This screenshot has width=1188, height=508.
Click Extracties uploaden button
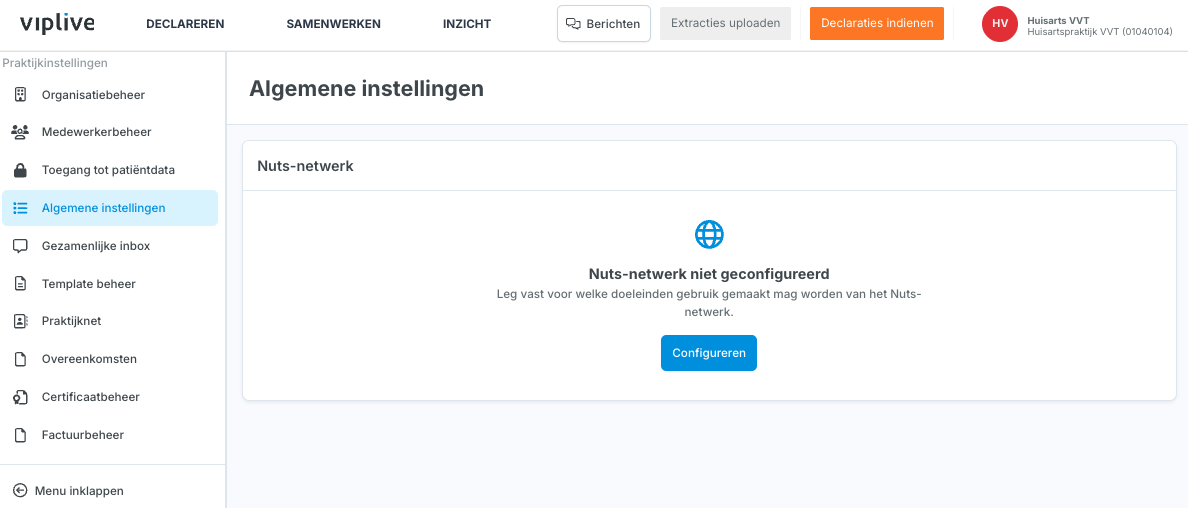(x=725, y=24)
